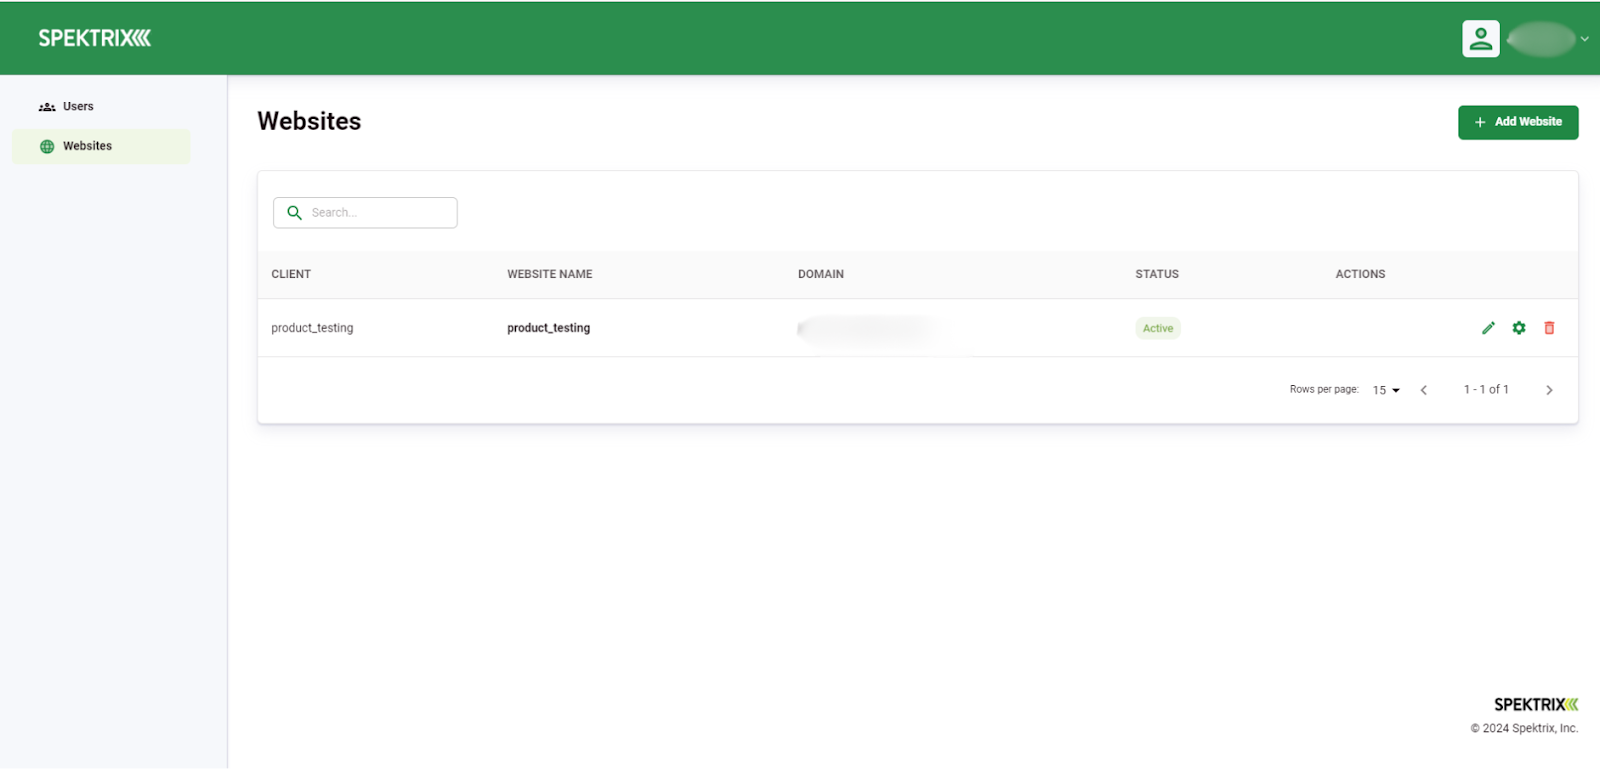
Task: Click the 2024 Spektrix, Inc. copyright text
Action: pos(1524,729)
